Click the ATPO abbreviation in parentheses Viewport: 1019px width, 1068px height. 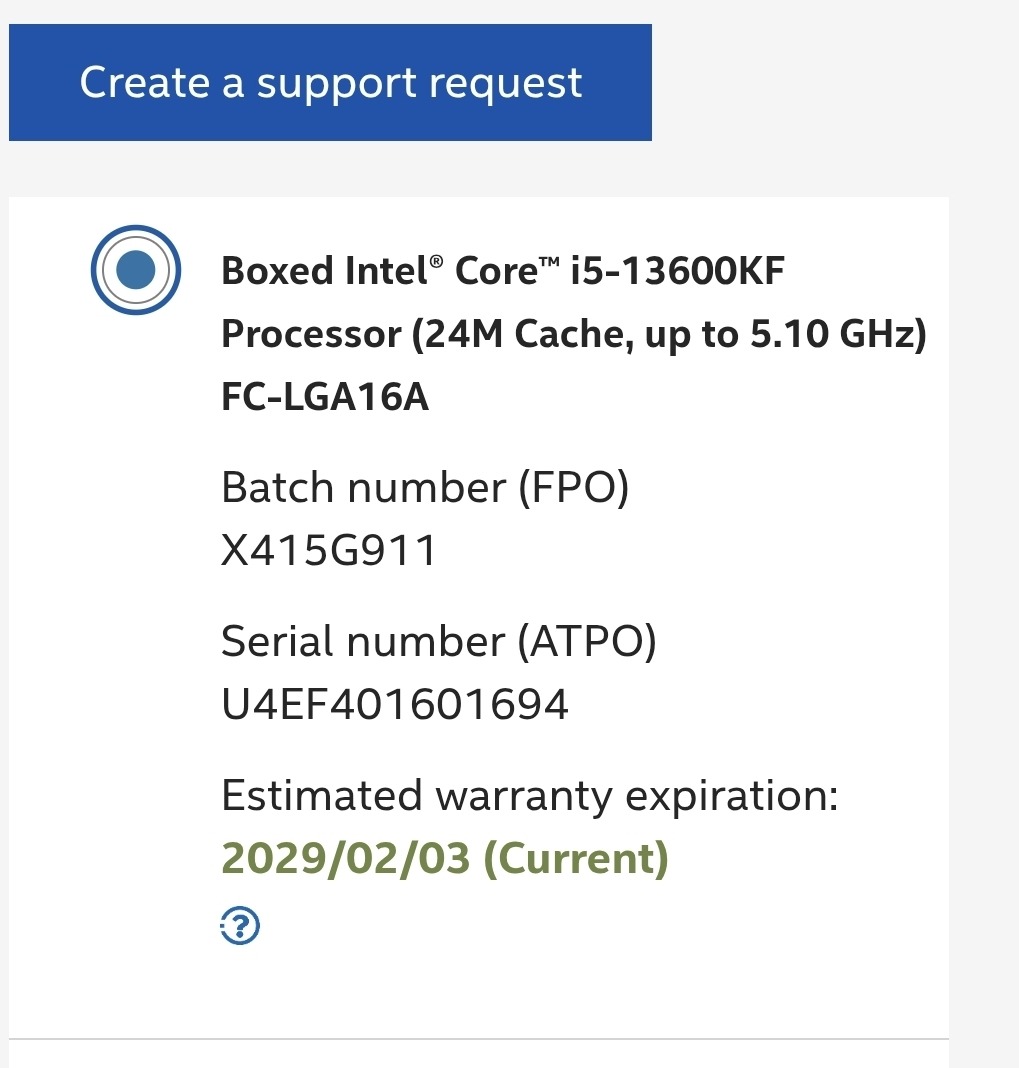[x=586, y=641]
